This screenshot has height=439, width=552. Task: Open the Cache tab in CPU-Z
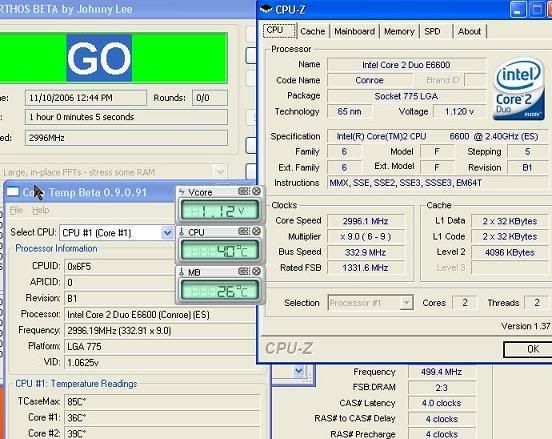click(x=313, y=31)
